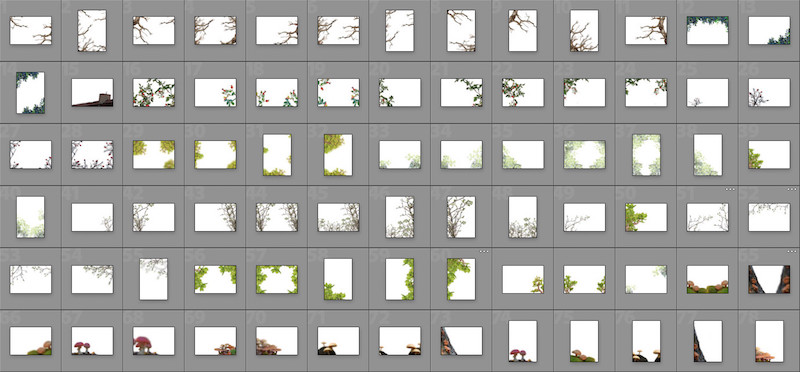Click the ellipsis badge on portrait thumbnail 60
800x372 pixels.
pos(484,252)
